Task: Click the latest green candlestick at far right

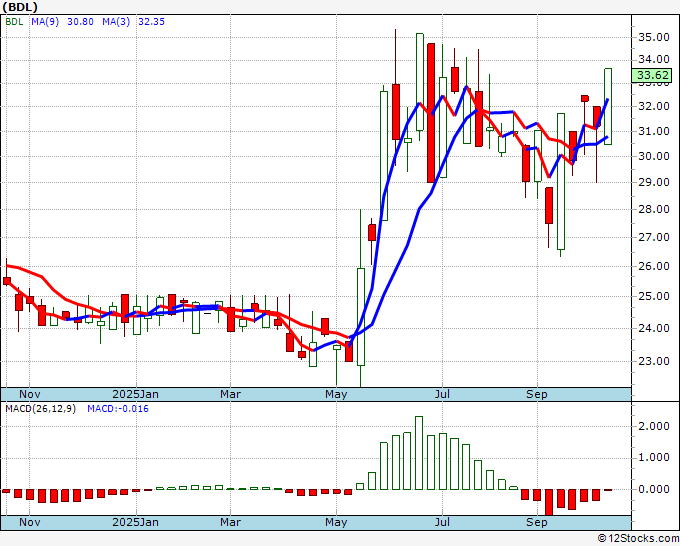Action: pyautogui.click(x=608, y=105)
